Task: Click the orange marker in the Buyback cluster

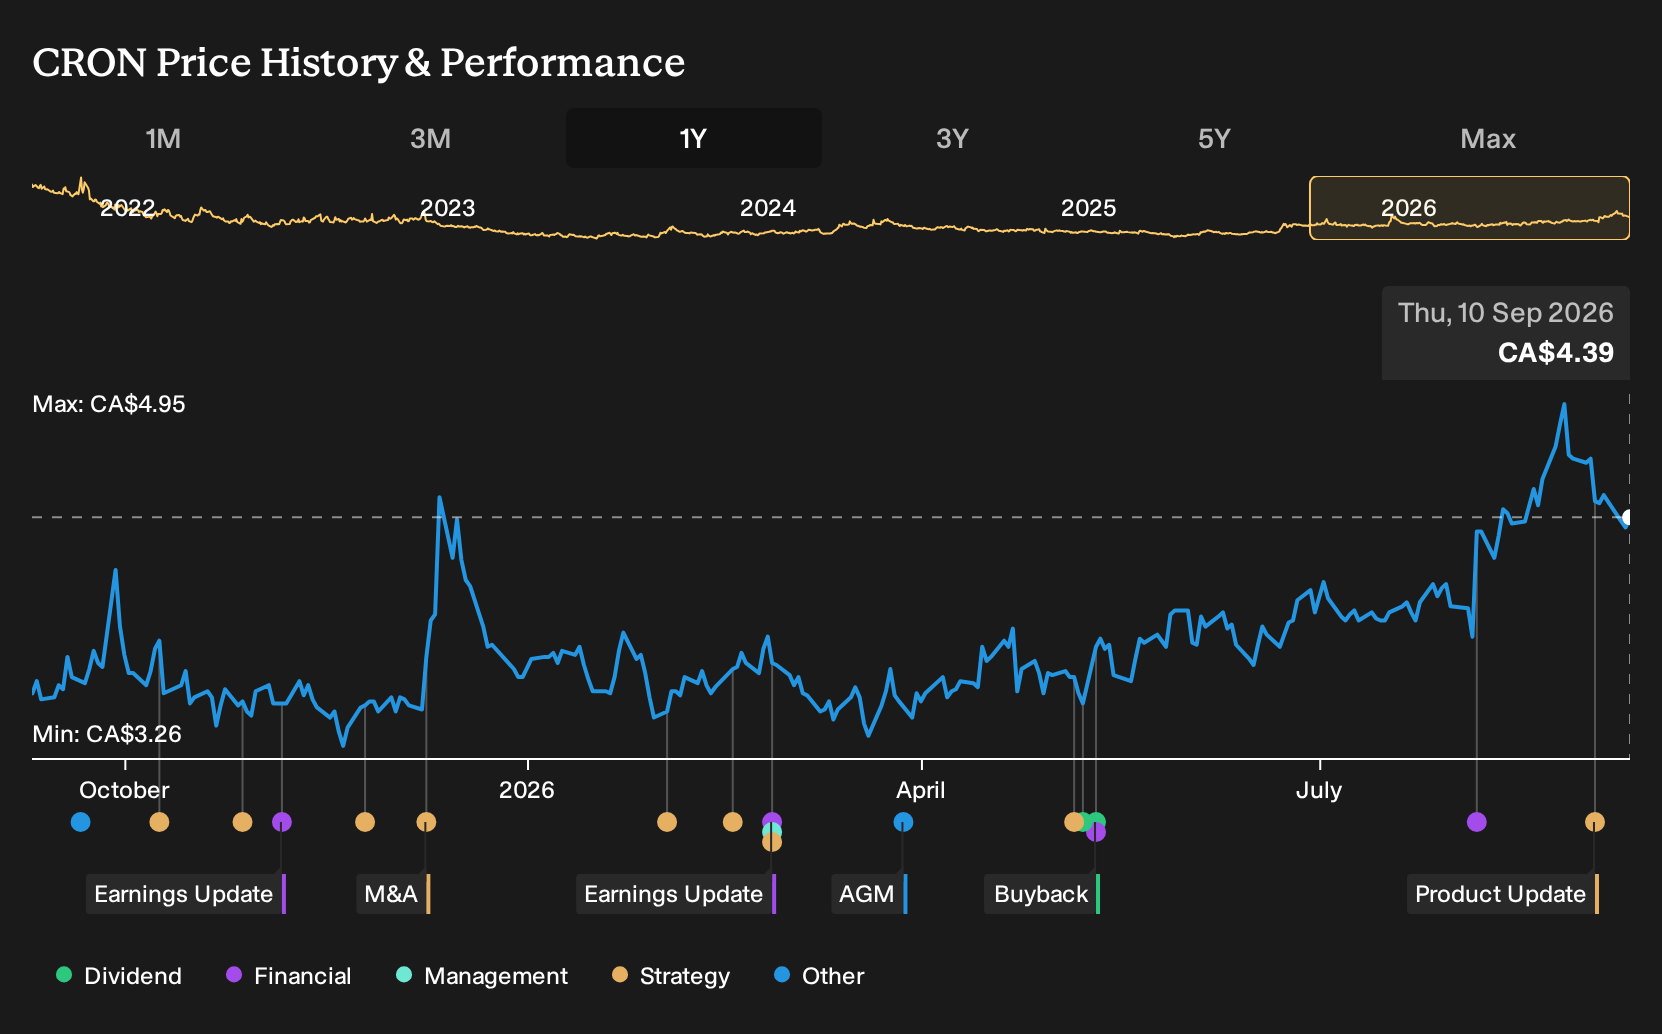Action: click(x=1072, y=822)
